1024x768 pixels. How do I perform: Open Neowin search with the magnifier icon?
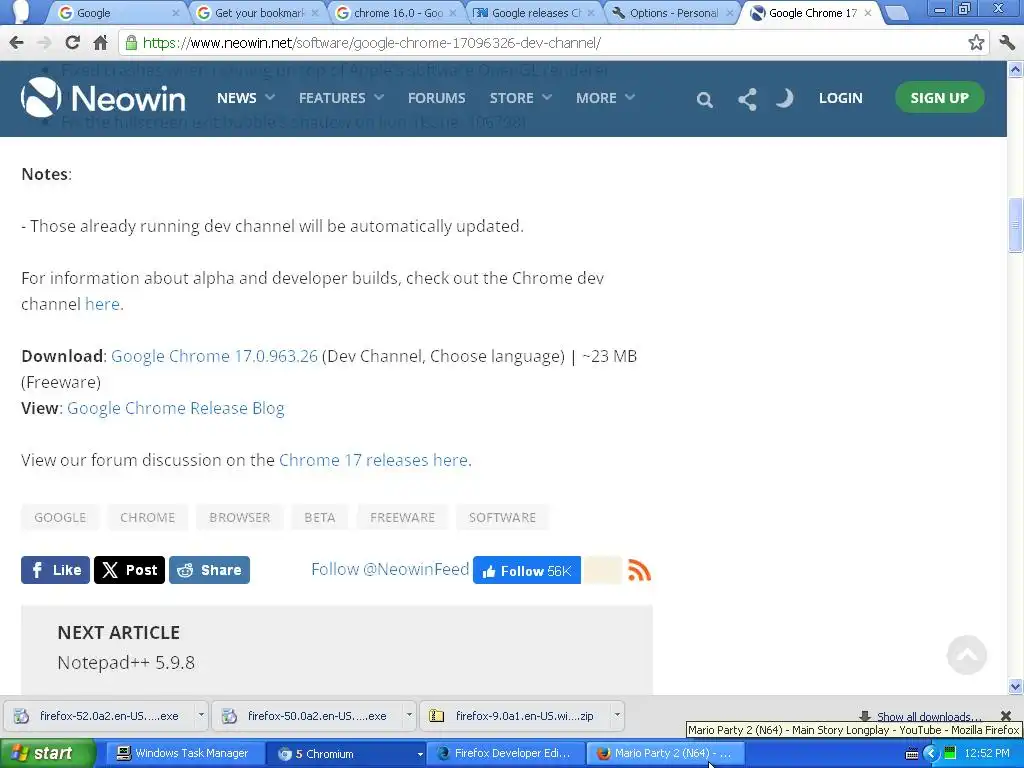point(704,99)
